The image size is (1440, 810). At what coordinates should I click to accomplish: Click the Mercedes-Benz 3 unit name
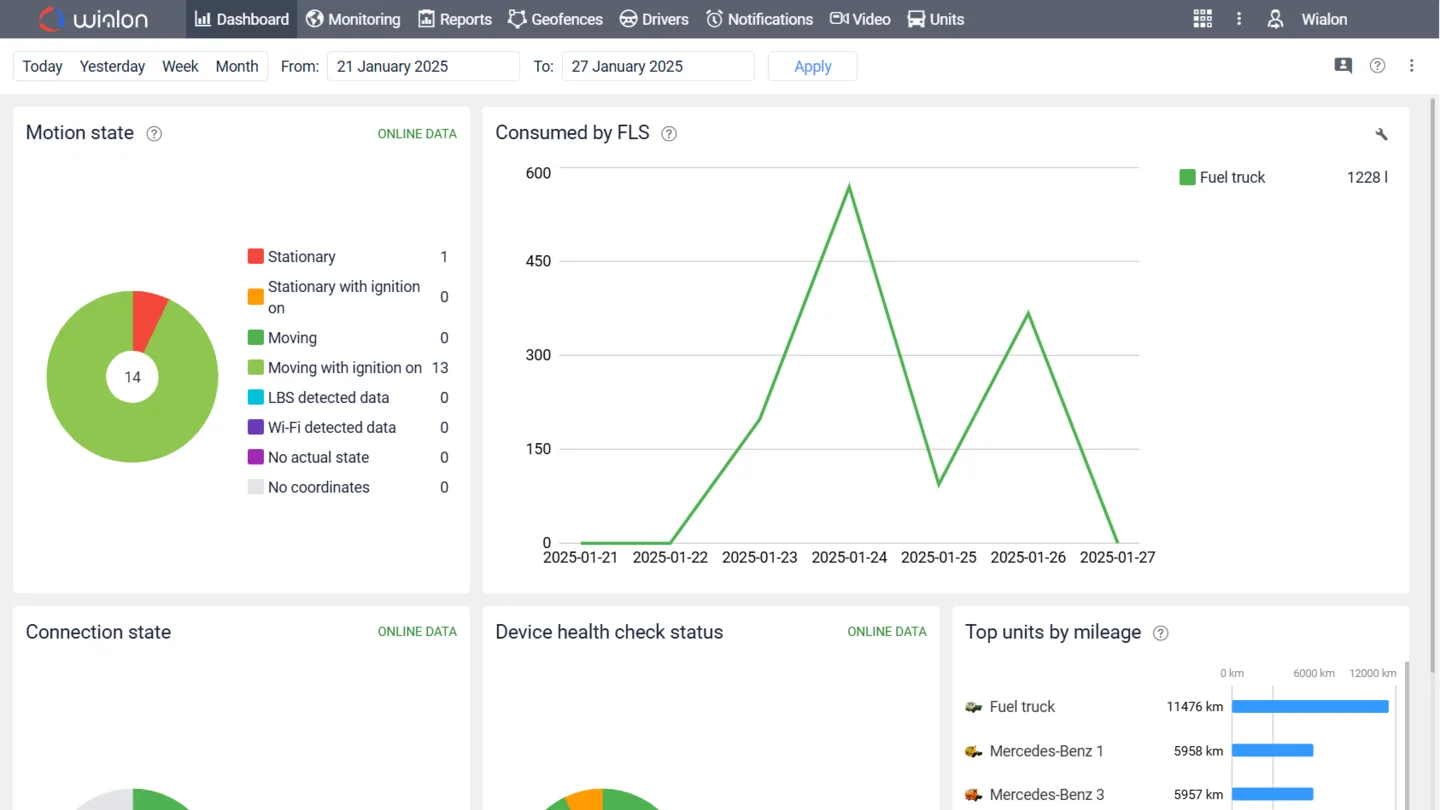click(x=1047, y=795)
